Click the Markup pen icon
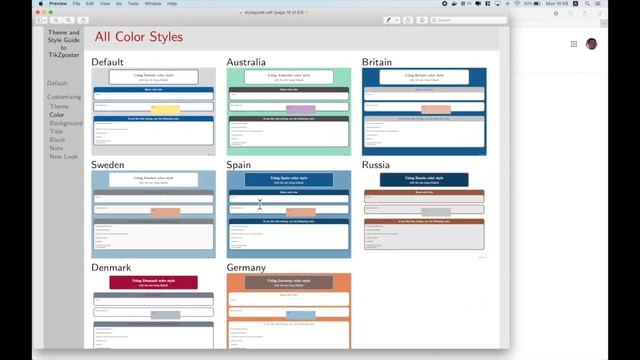640x360 pixels. pyautogui.click(x=388, y=20)
